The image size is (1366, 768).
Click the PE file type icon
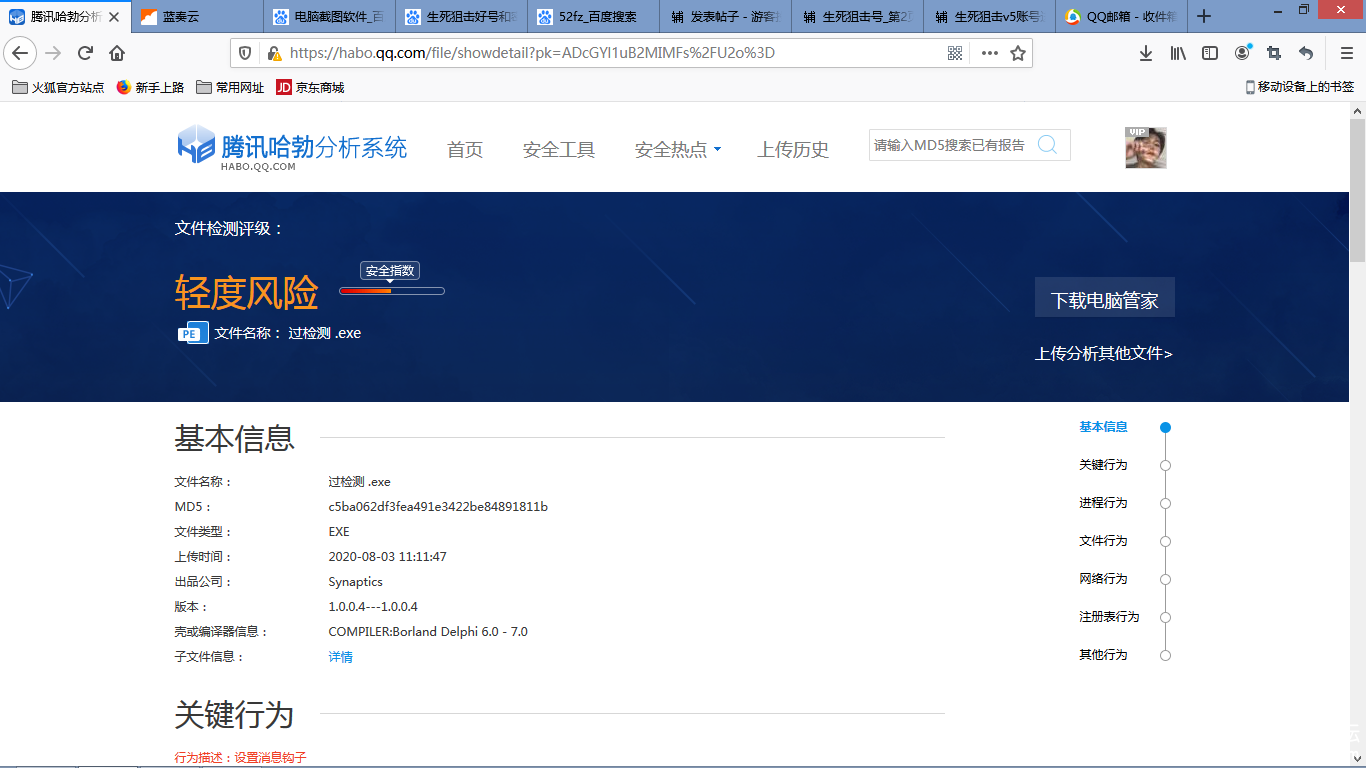[x=193, y=333]
